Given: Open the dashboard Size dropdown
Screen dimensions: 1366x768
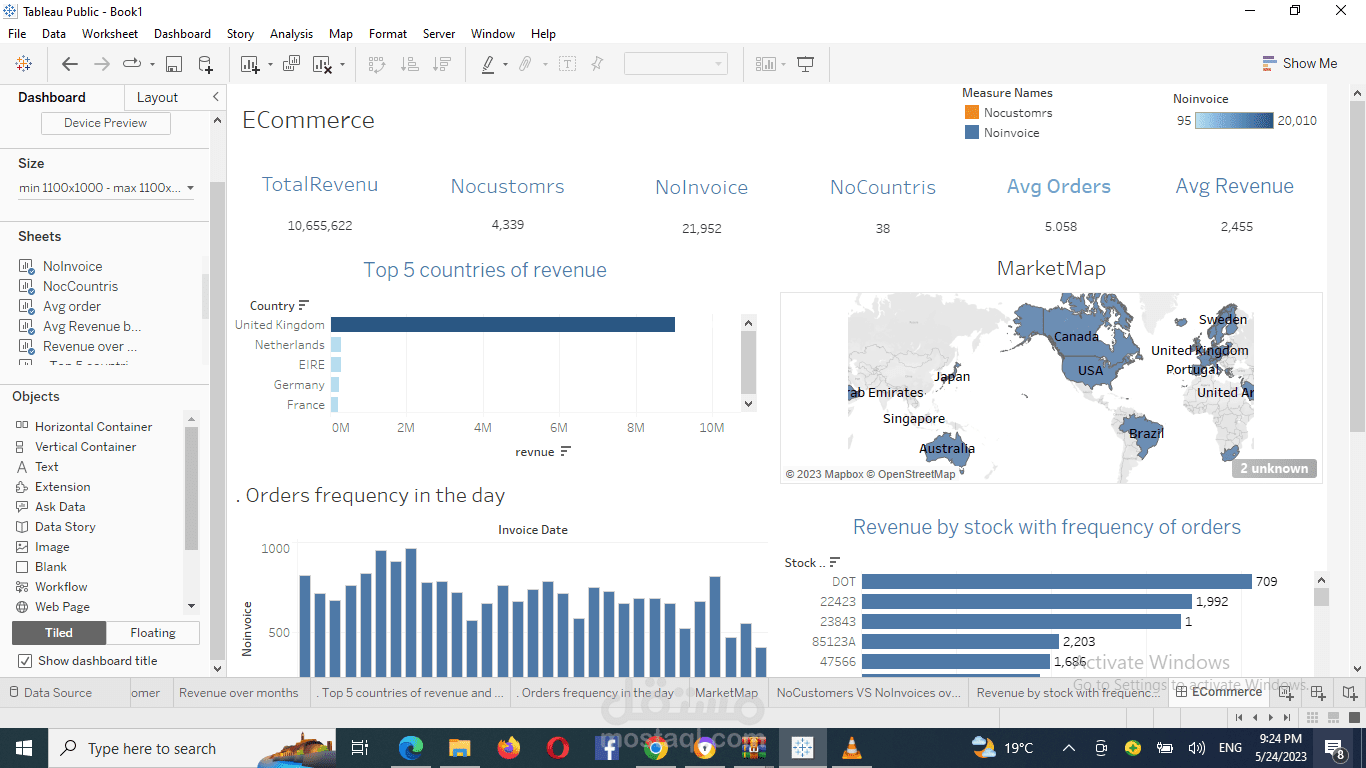Looking at the screenshot, I should coord(105,187).
